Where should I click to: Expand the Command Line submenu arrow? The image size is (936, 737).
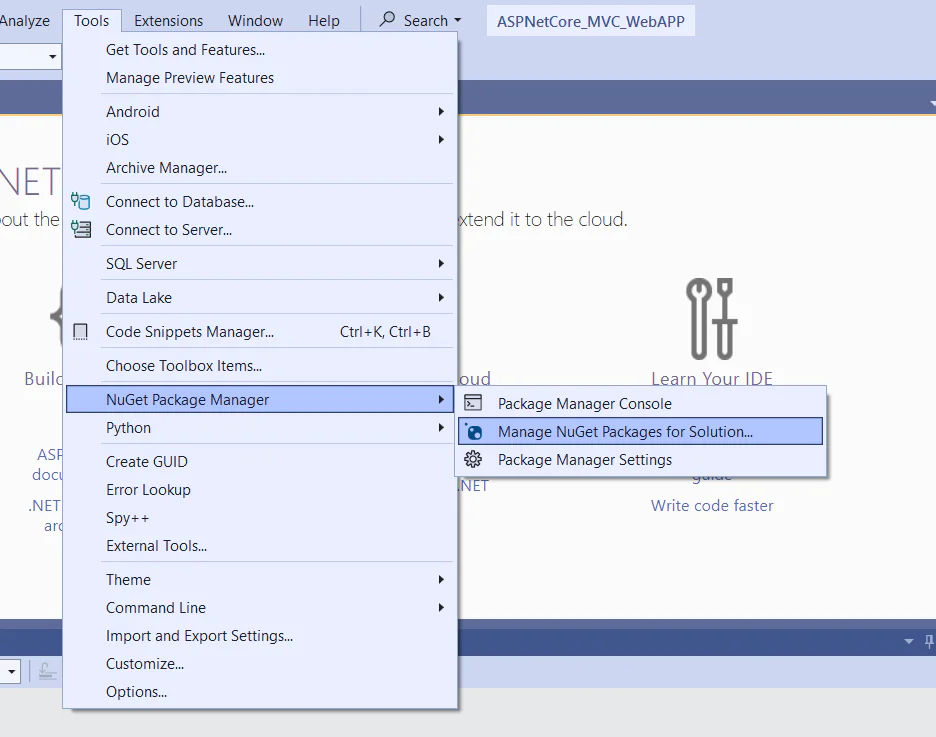coord(441,608)
